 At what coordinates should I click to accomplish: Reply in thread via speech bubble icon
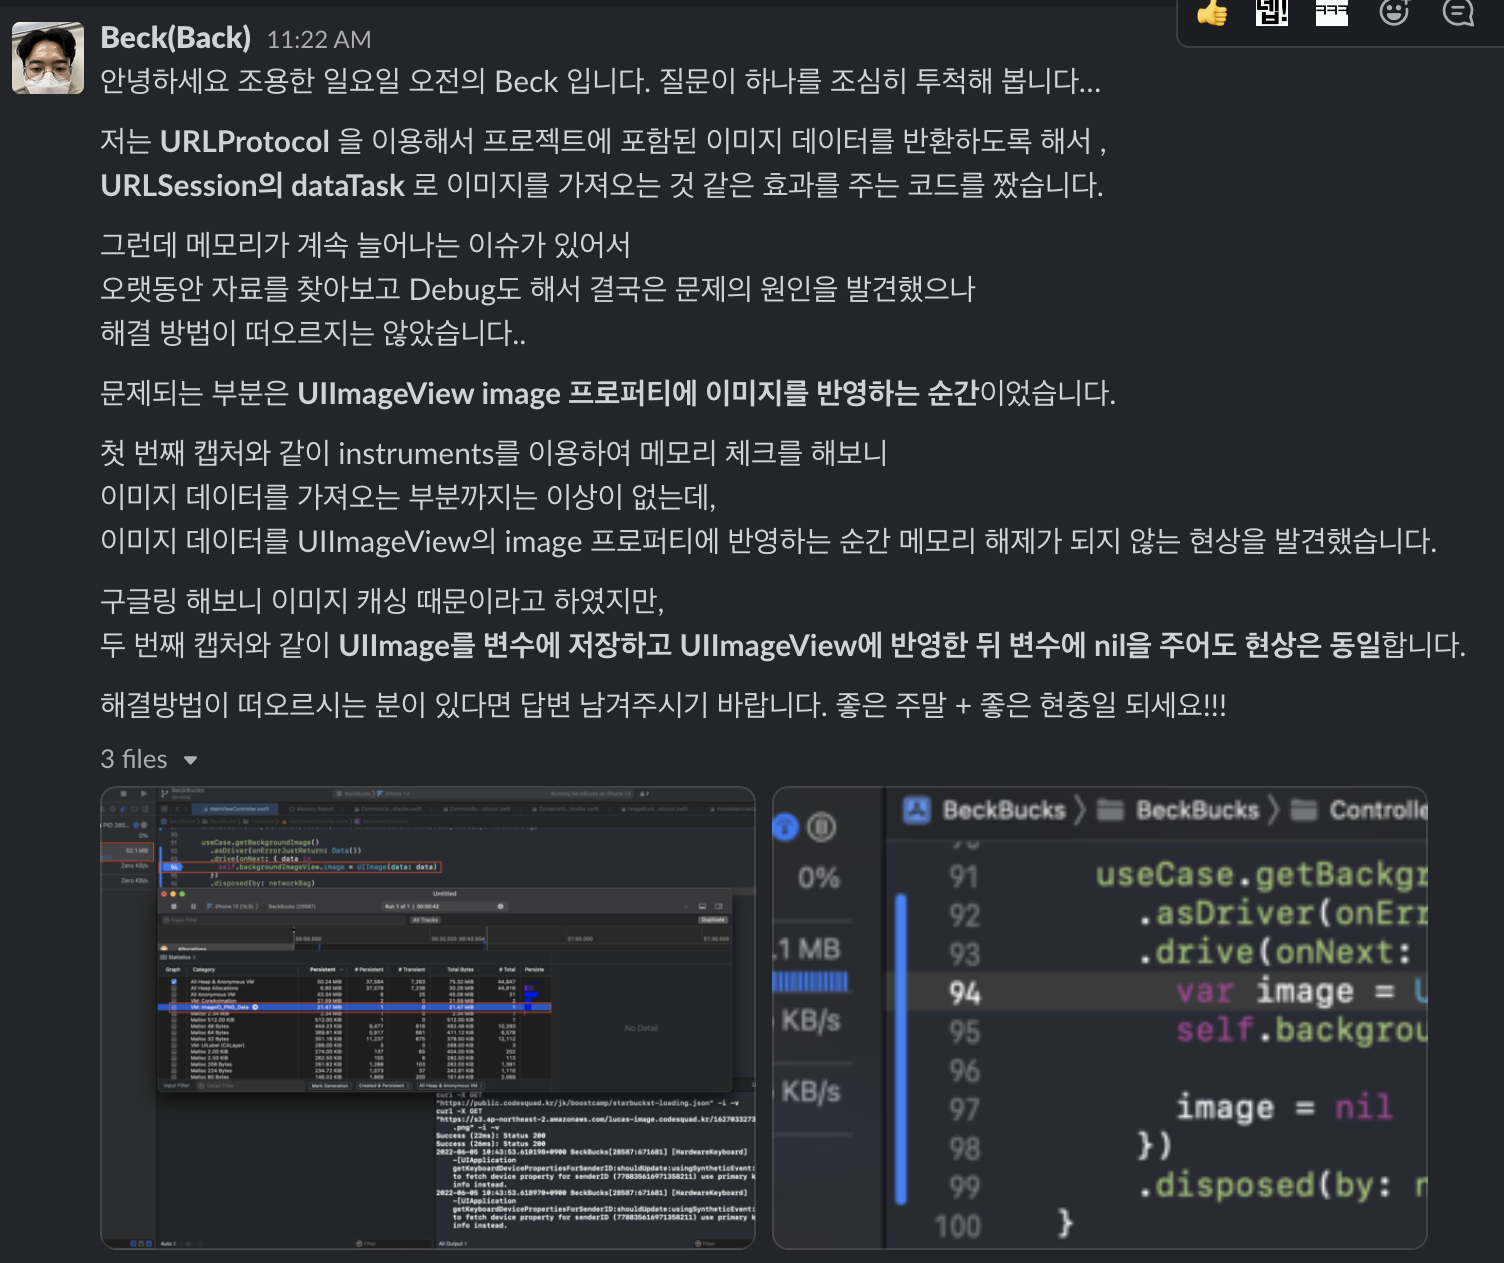click(1458, 13)
